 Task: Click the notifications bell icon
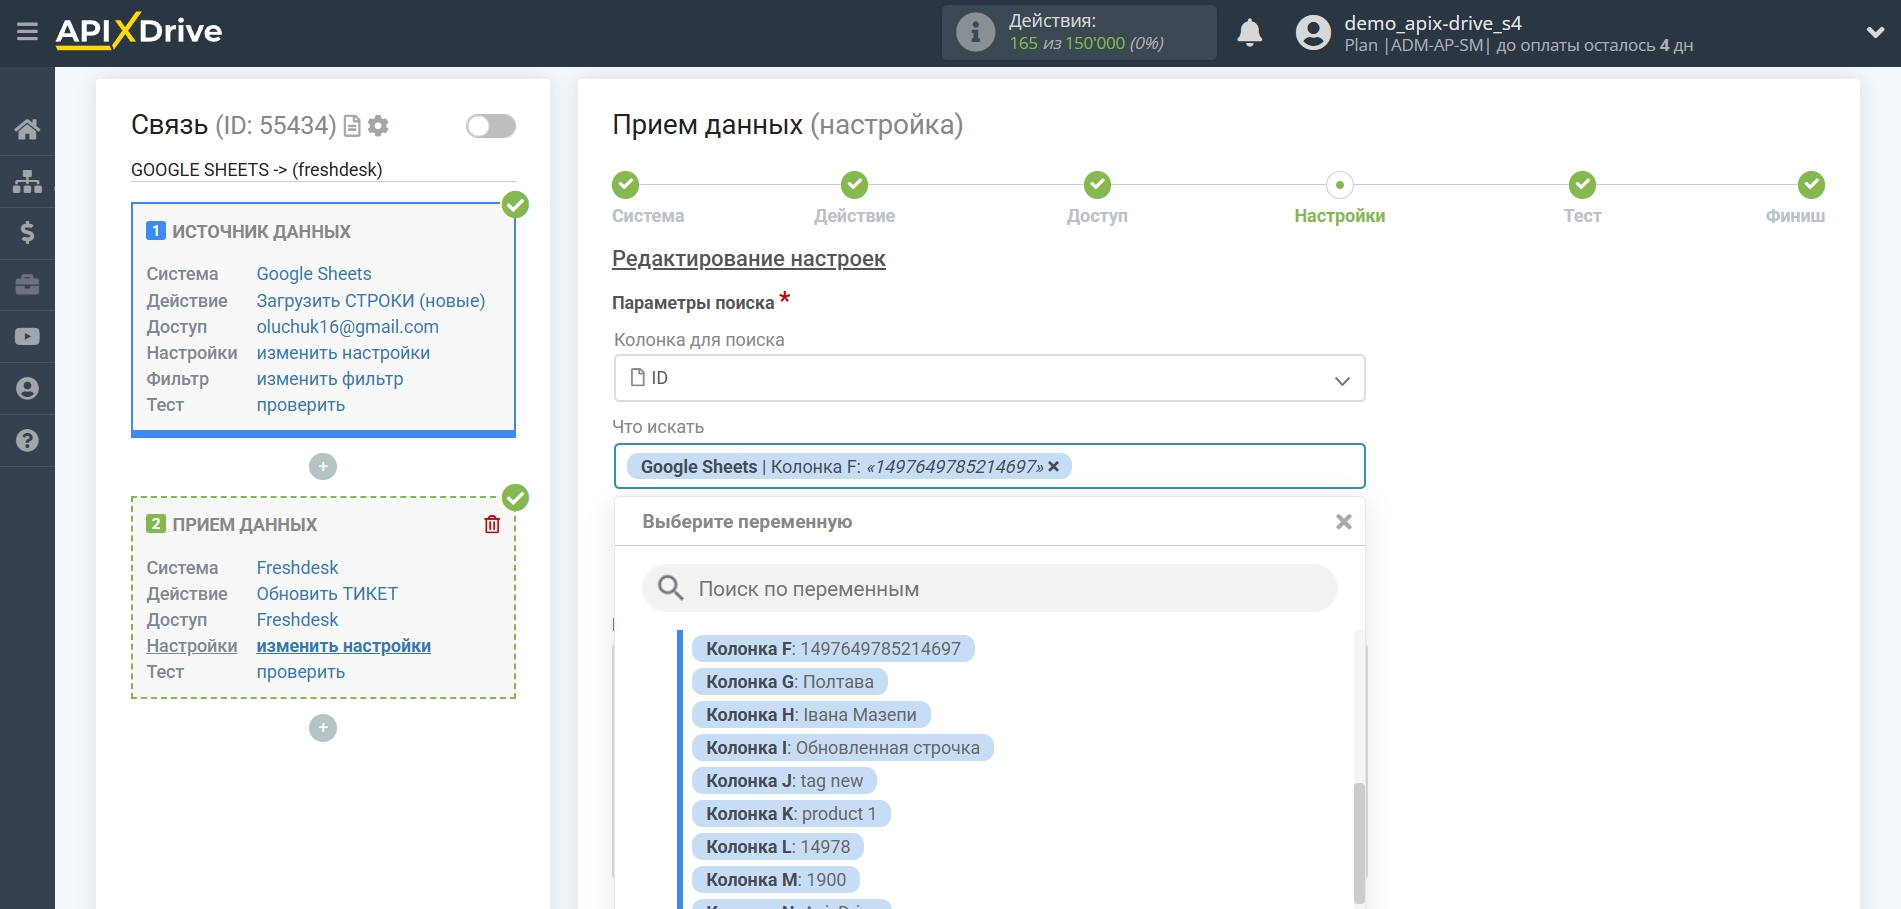click(x=1249, y=33)
